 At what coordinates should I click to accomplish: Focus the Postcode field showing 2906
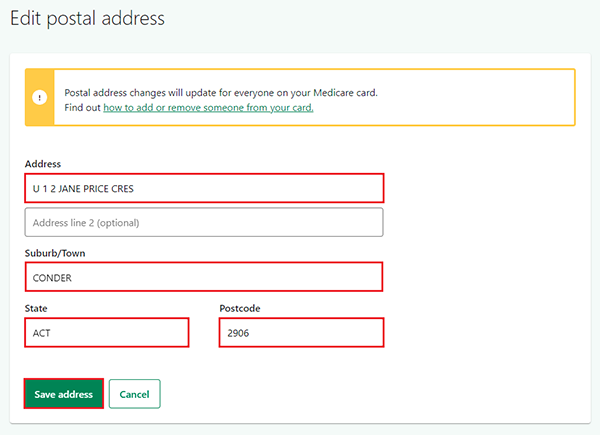[301, 332]
